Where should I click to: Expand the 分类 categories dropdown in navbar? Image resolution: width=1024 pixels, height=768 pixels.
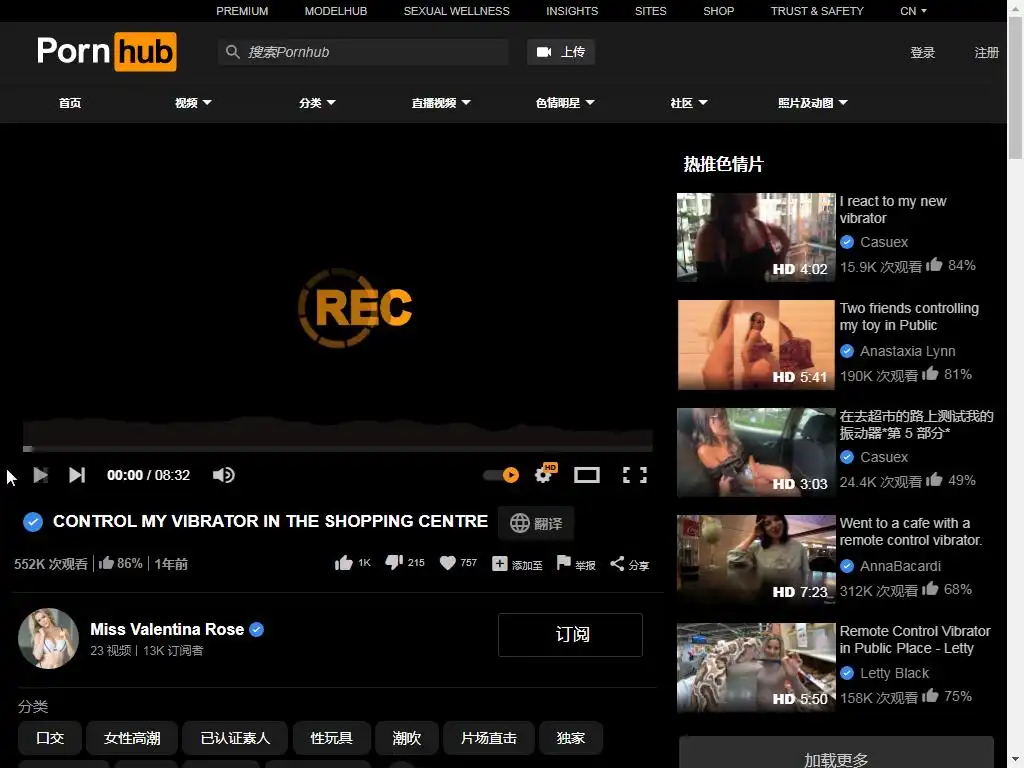click(x=317, y=103)
